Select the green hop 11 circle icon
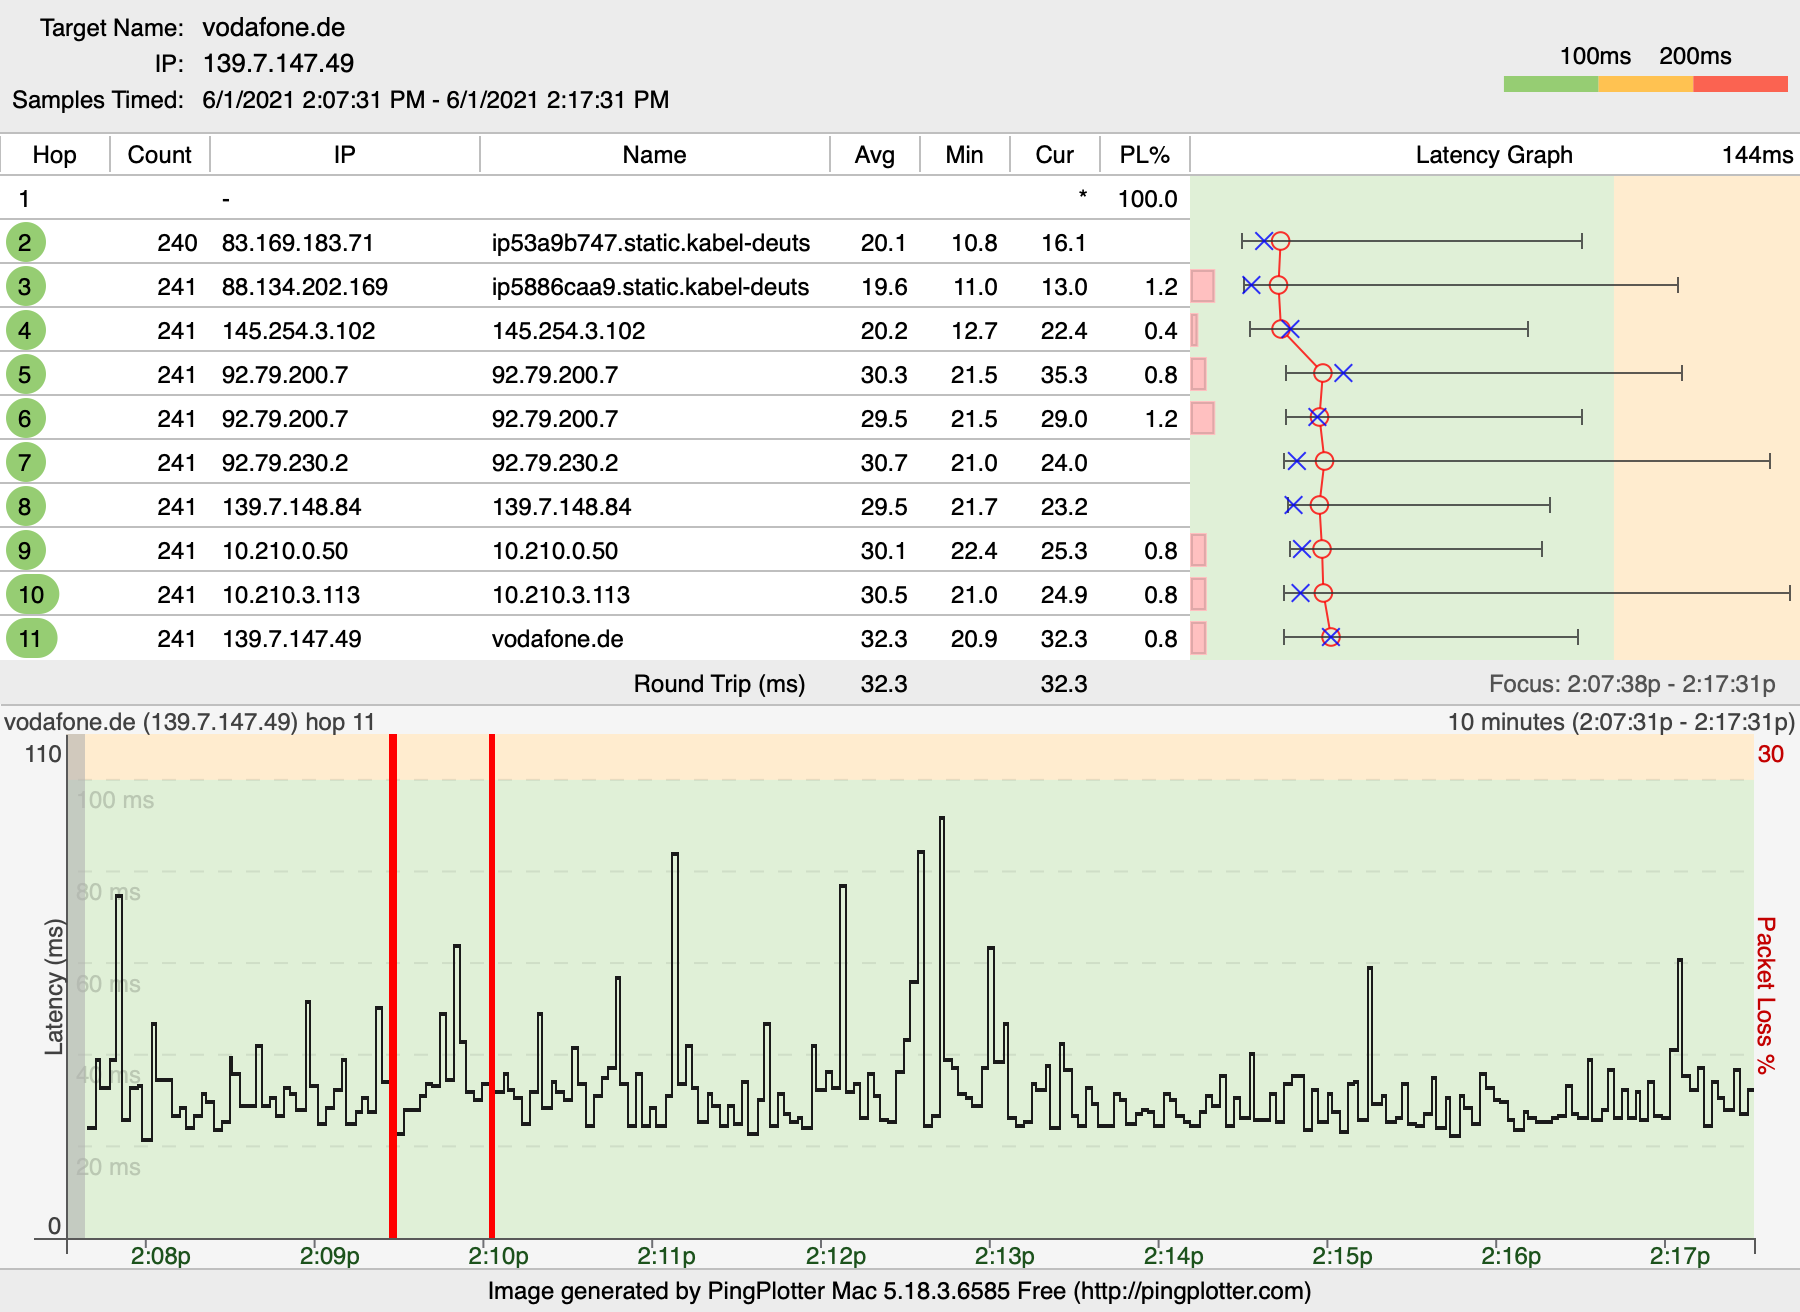 pyautogui.click(x=31, y=639)
